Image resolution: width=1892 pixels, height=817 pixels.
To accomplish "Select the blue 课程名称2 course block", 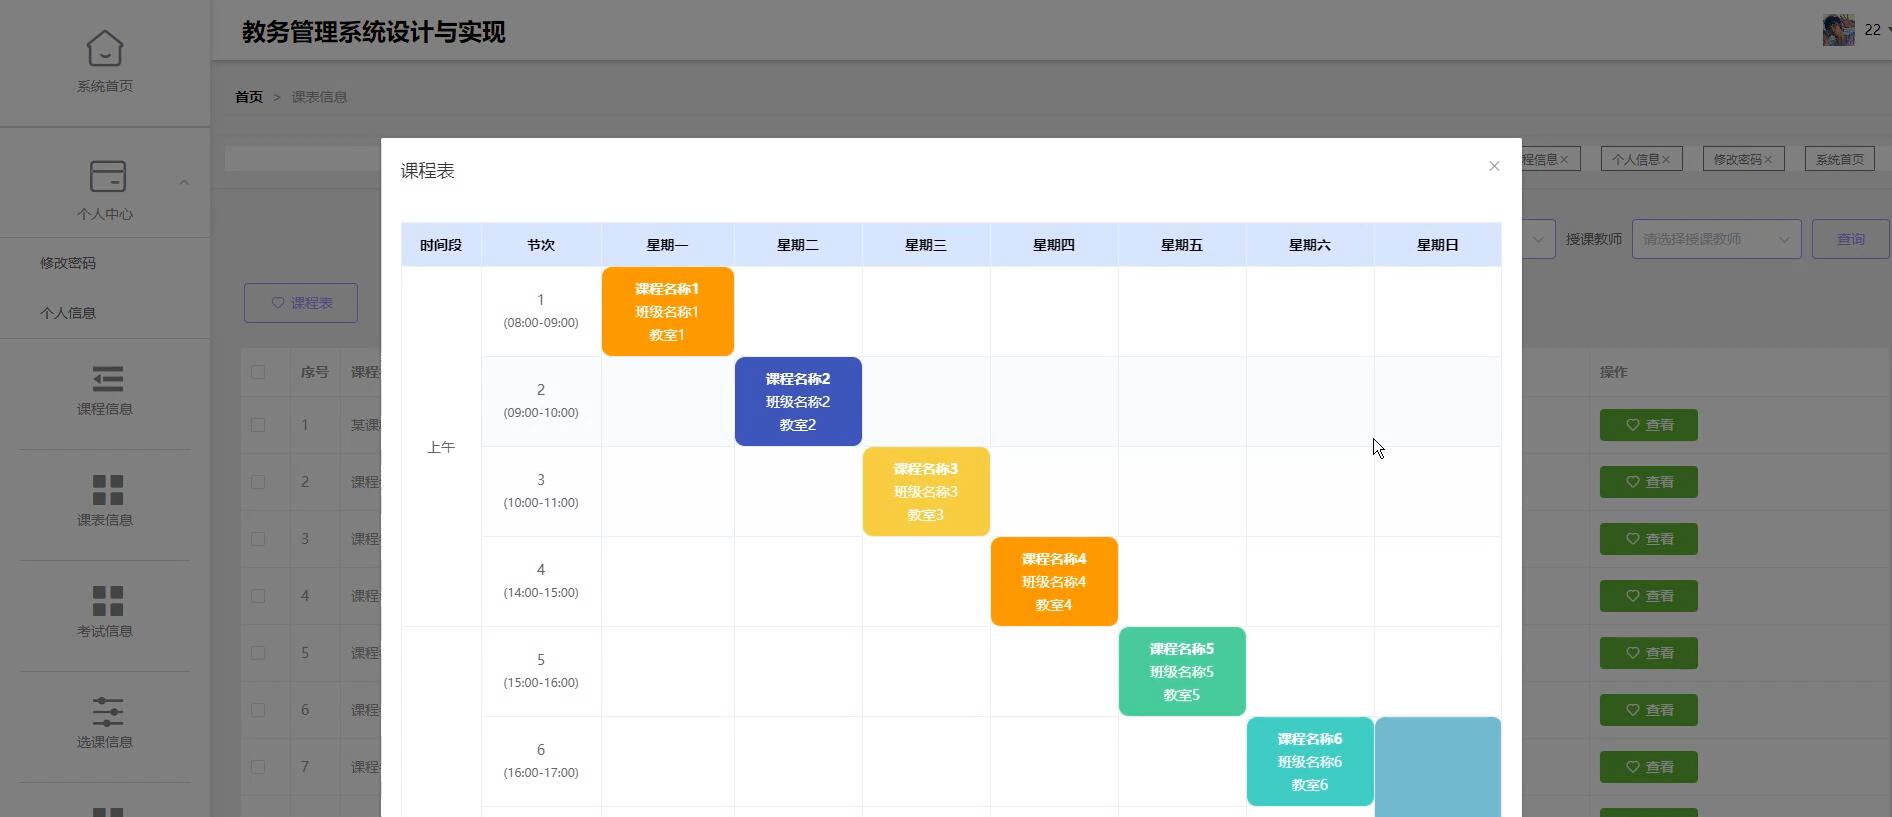I will click(x=798, y=401).
